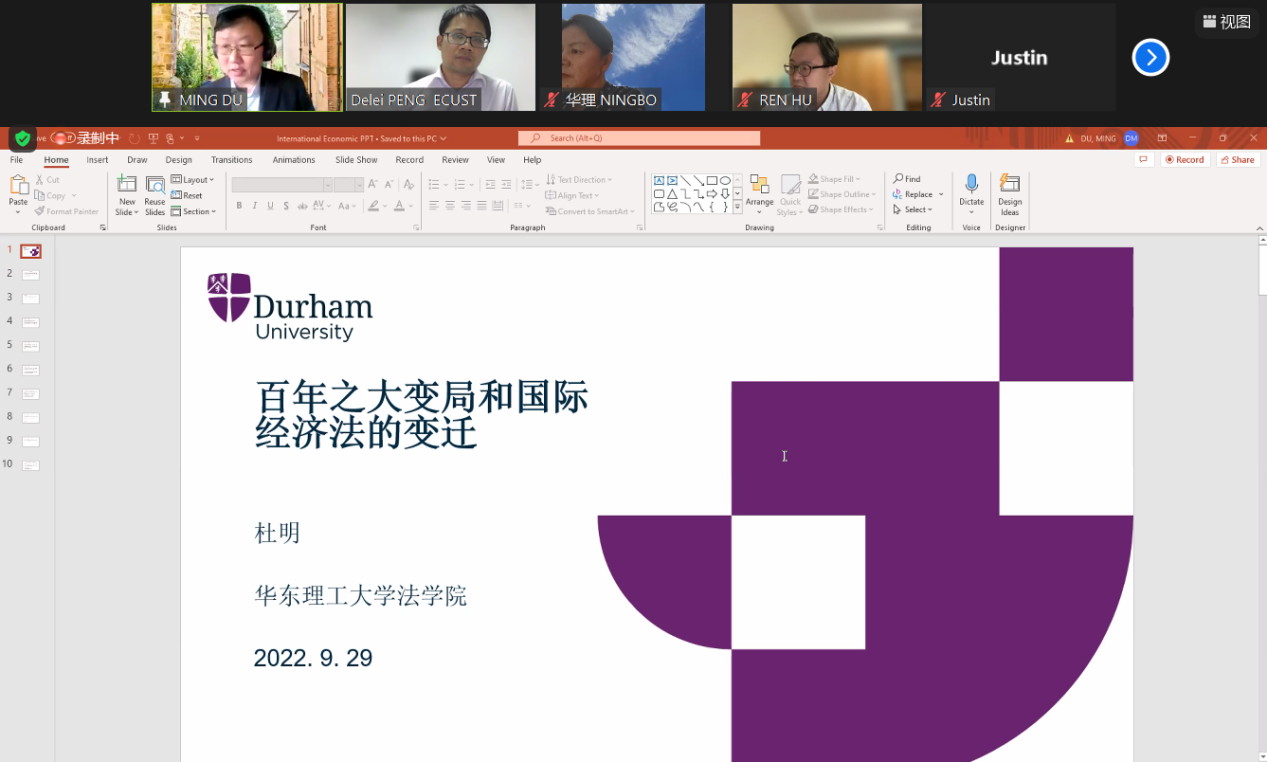Open the Section dropdown
Viewport: 1267px width, 762px height.
(x=193, y=212)
